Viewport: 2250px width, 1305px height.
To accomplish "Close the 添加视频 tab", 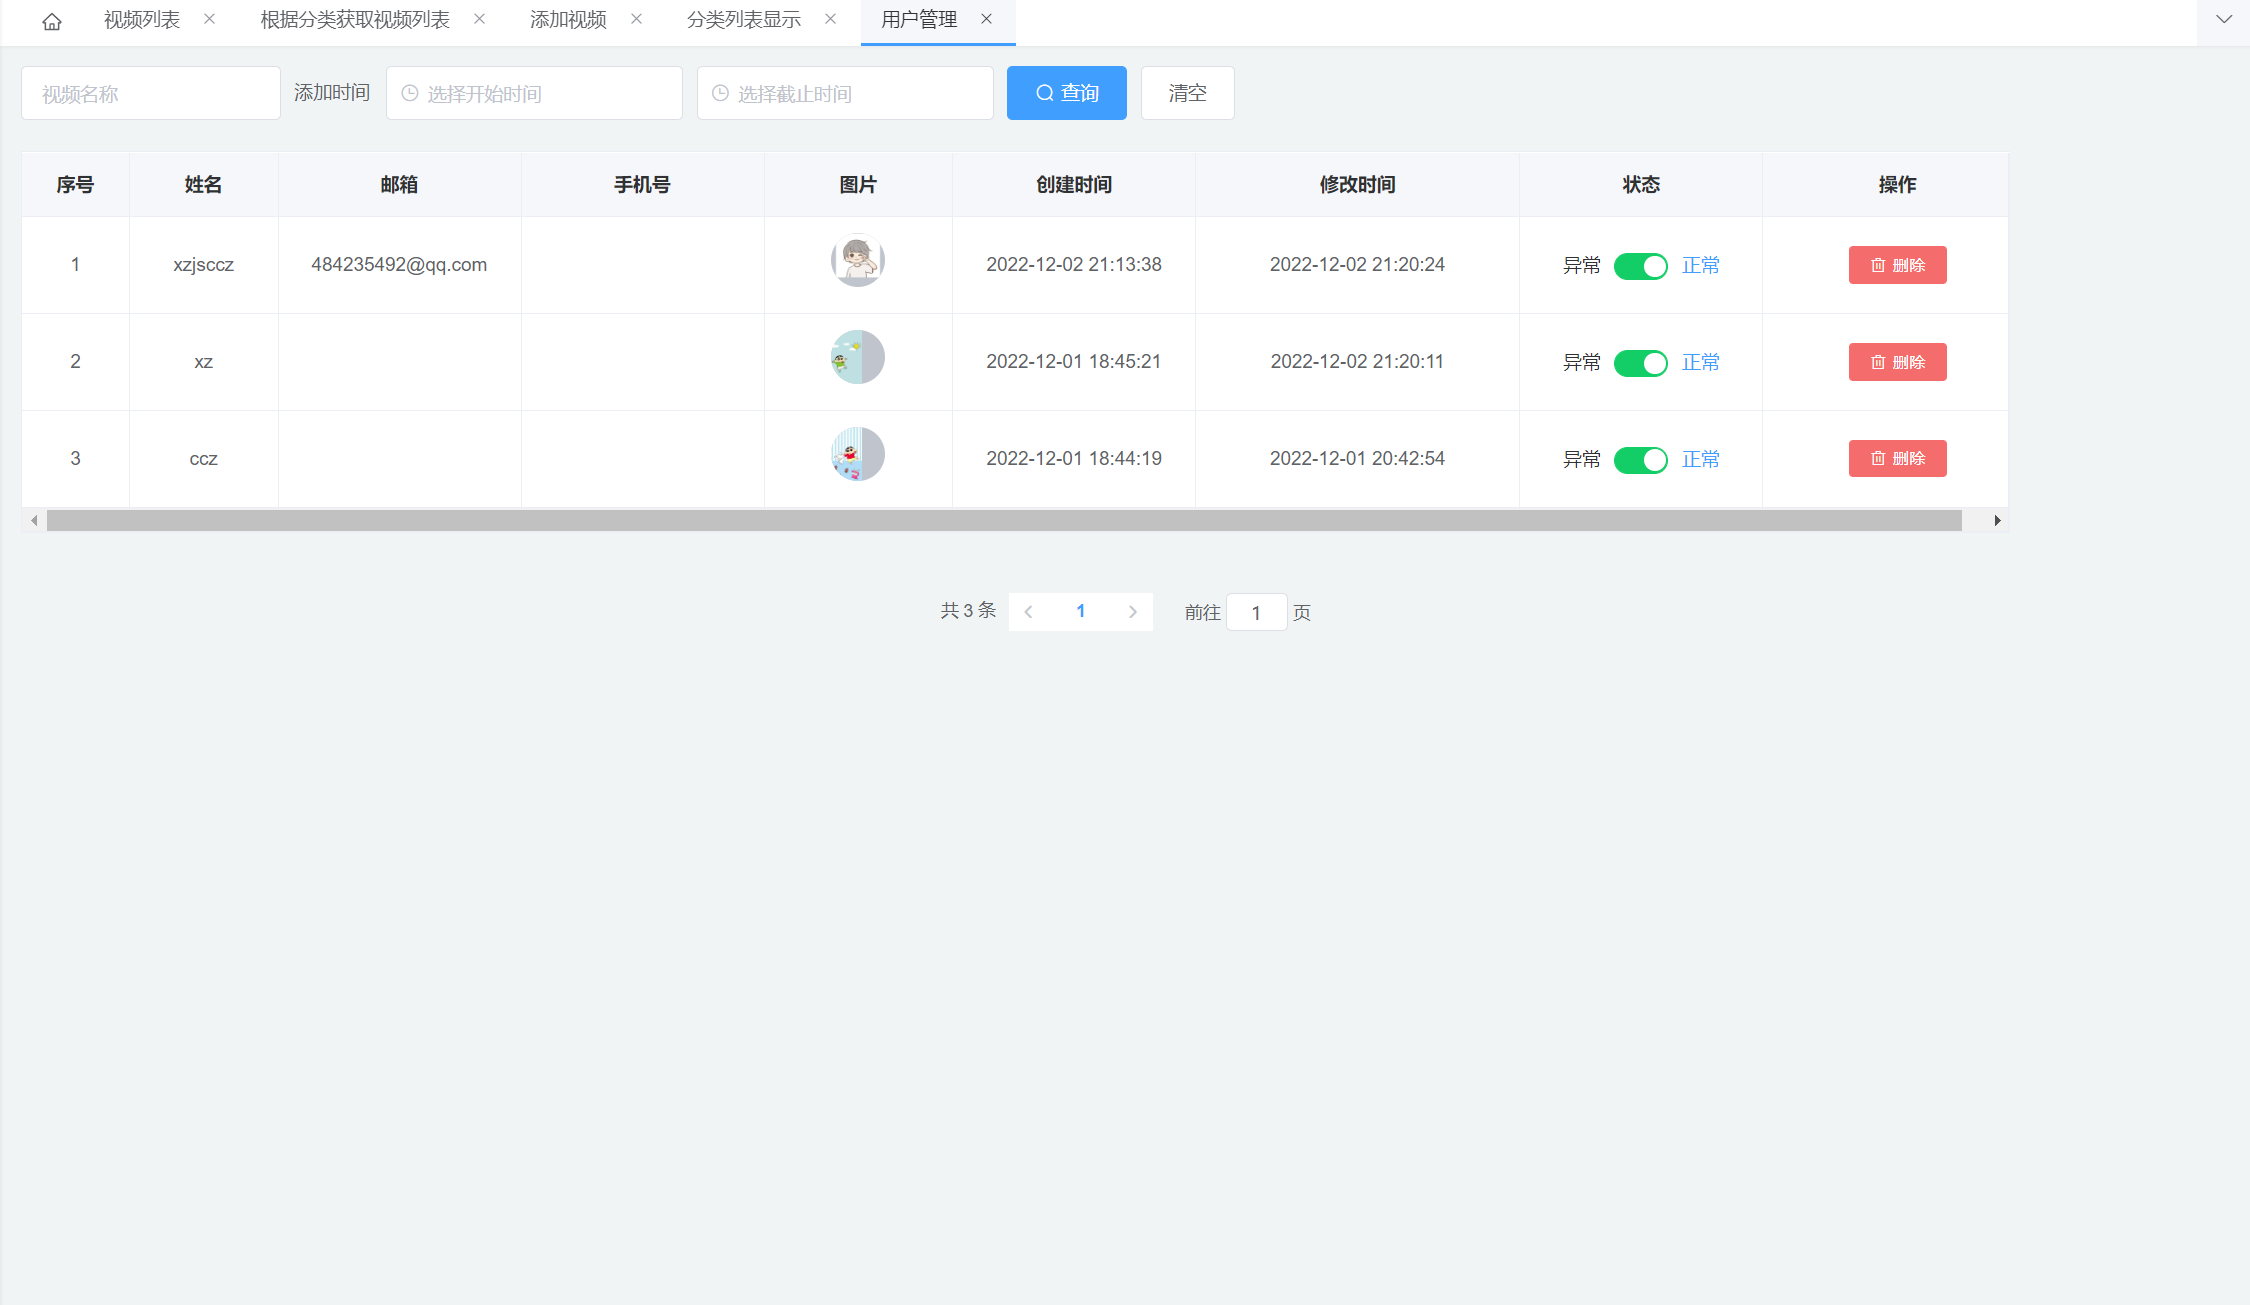I will click(x=636, y=19).
